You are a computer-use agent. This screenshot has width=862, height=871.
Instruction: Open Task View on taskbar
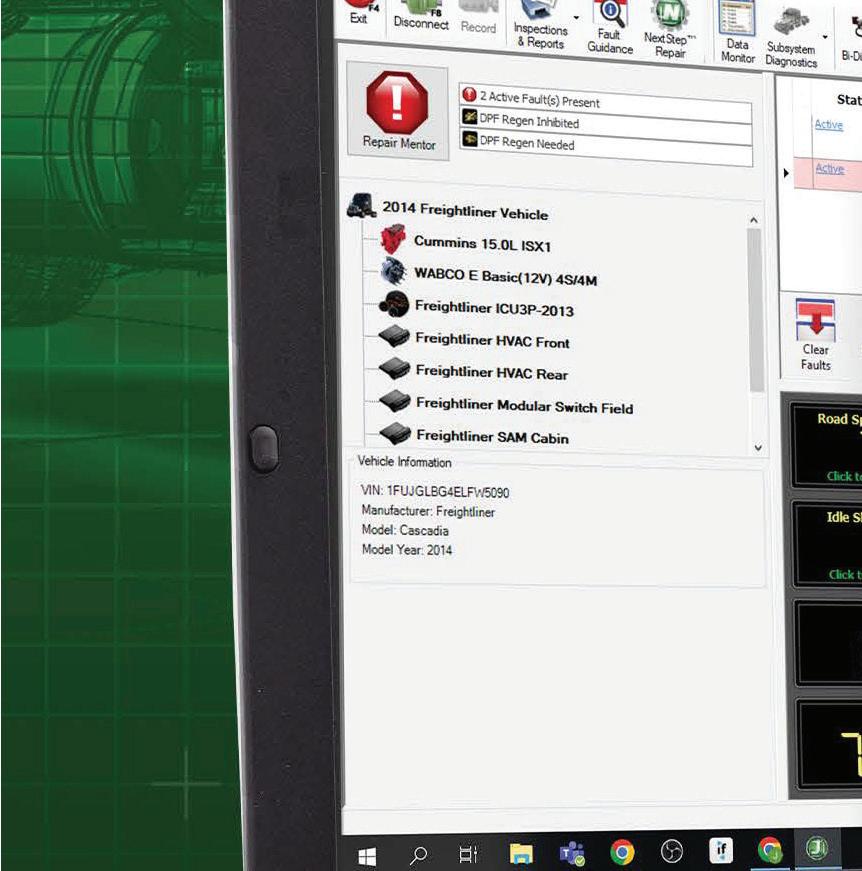point(468,854)
